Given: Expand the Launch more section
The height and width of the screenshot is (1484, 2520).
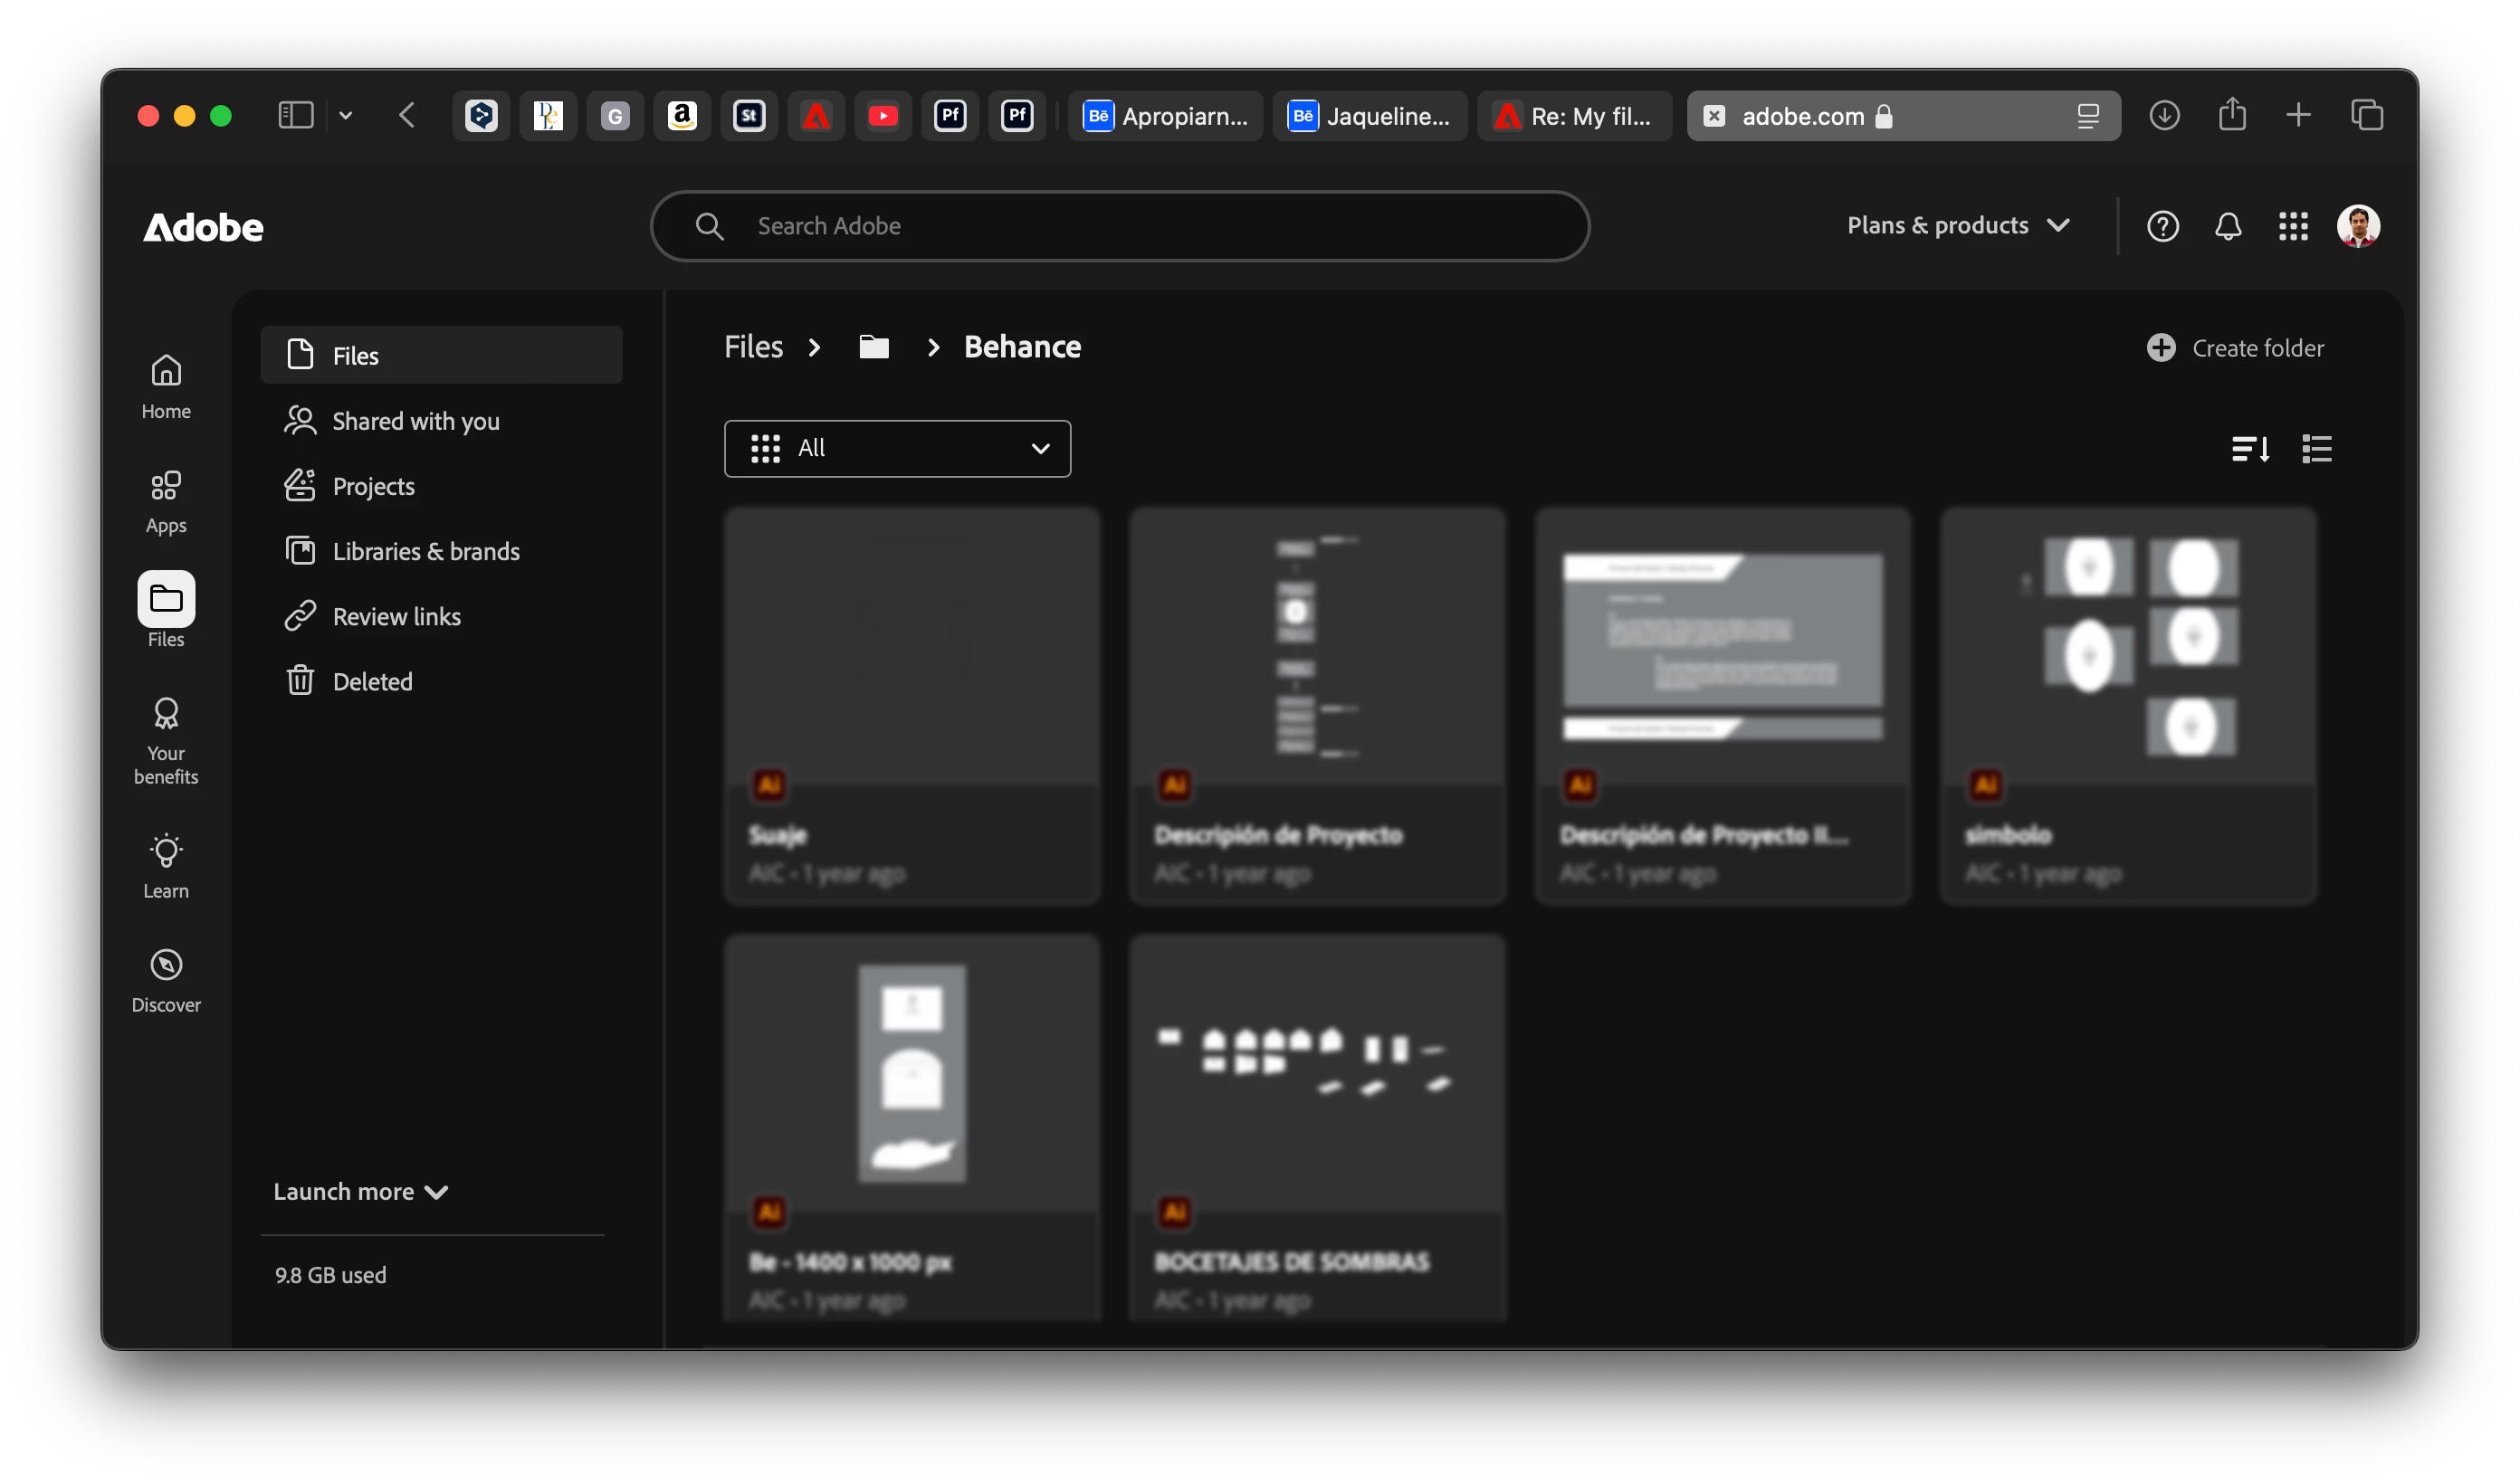Looking at the screenshot, I should (x=360, y=1192).
